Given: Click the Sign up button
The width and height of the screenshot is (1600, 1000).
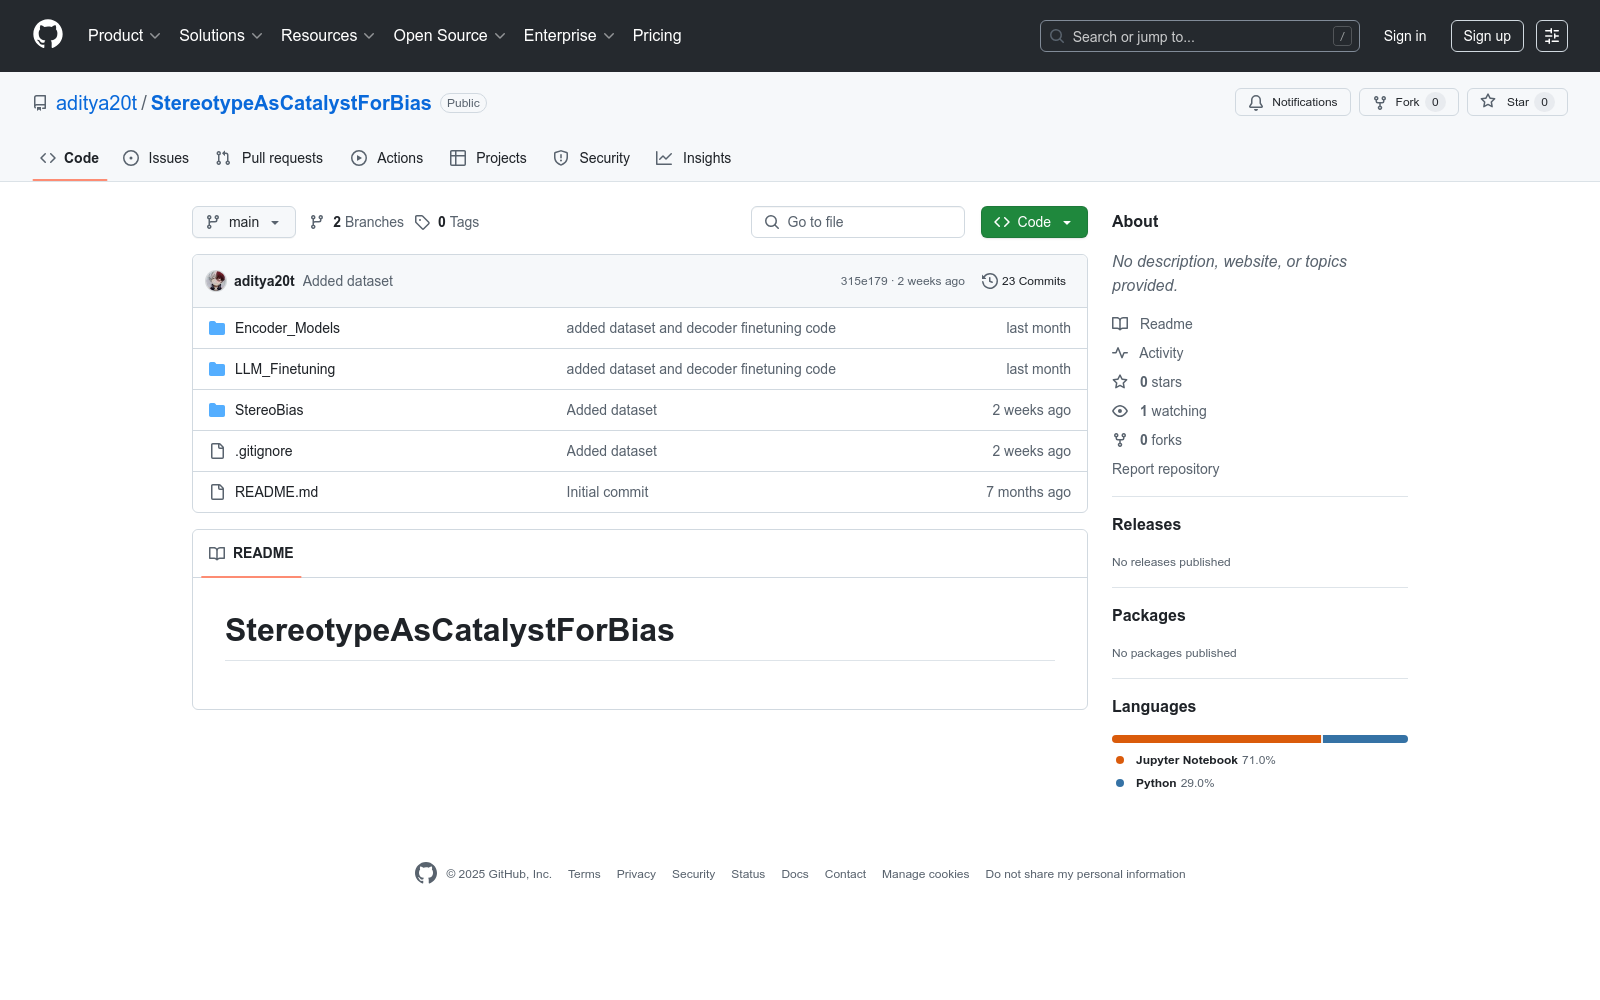Looking at the screenshot, I should tap(1487, 36).
